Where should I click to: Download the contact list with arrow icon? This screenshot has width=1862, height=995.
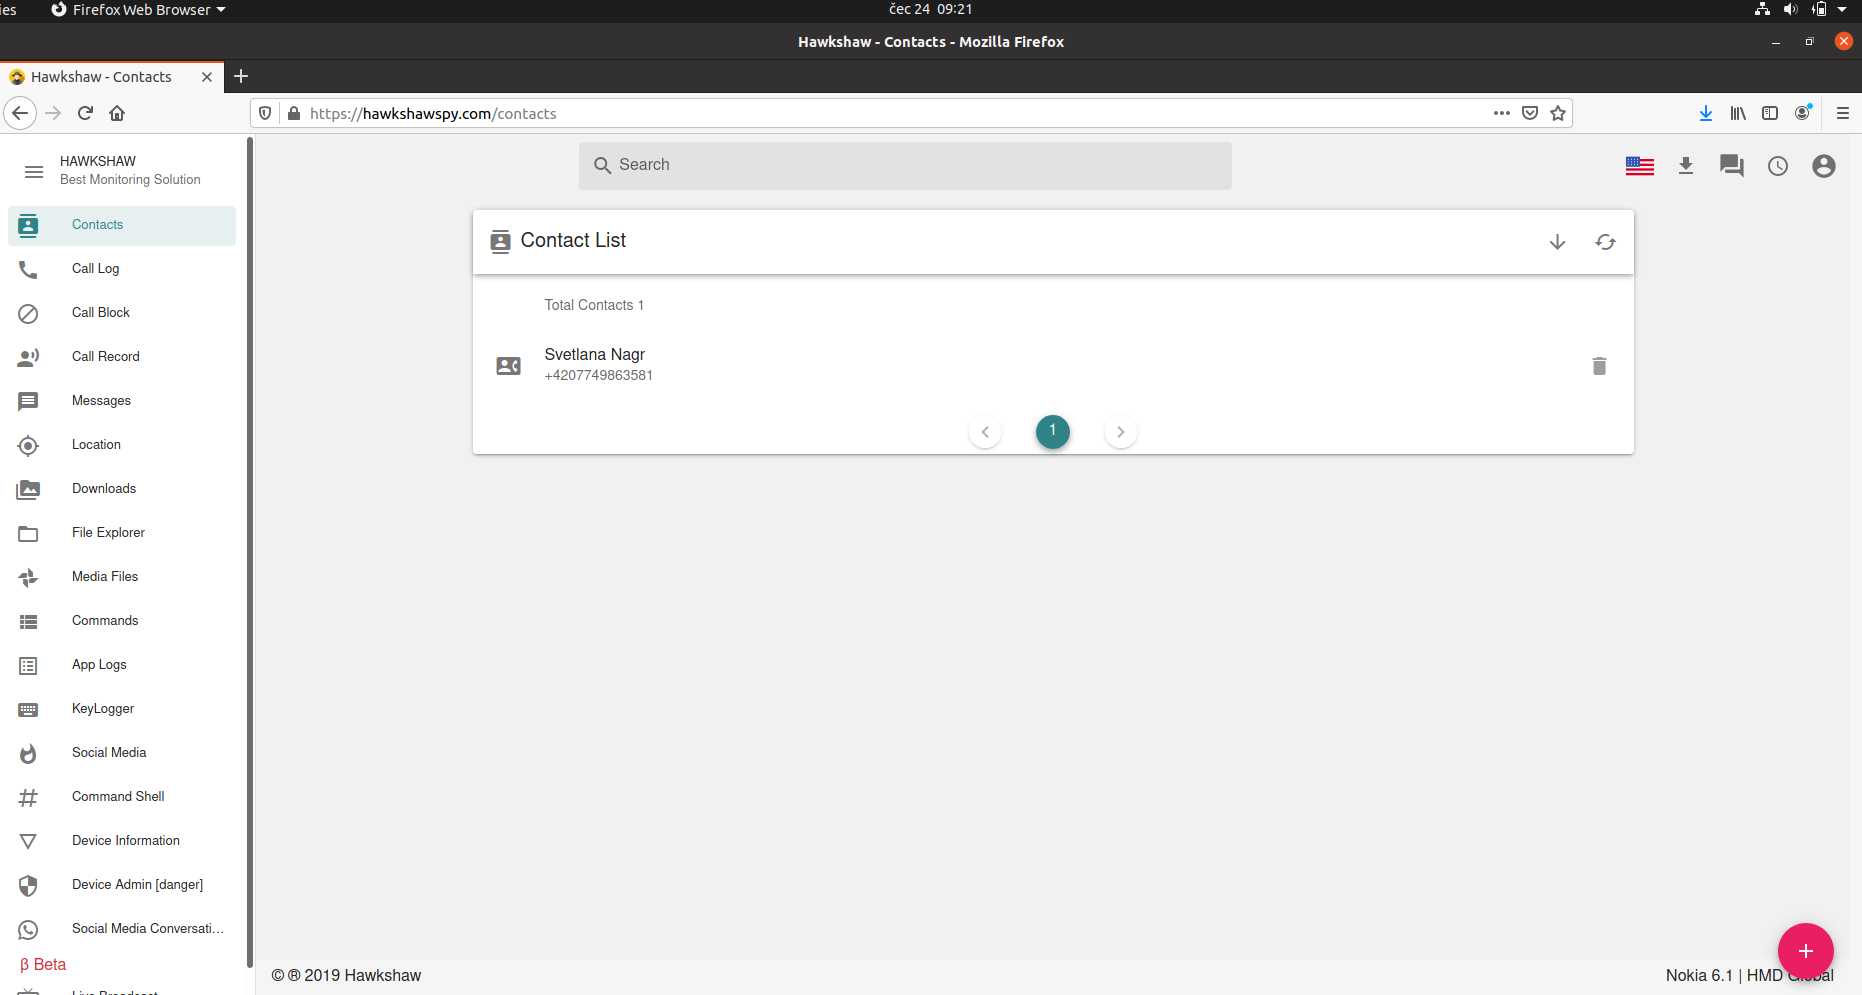tap(1557, 242)
